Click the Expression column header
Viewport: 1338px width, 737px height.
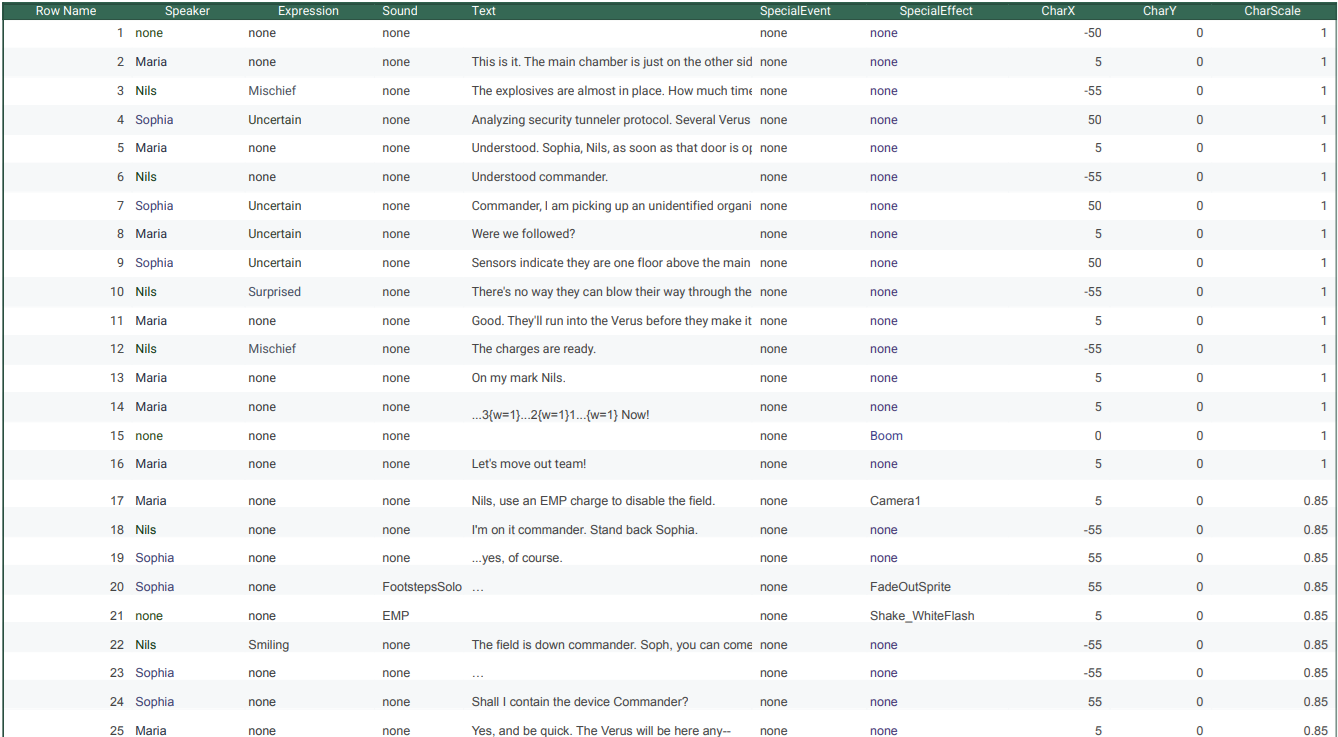point(308,11)
